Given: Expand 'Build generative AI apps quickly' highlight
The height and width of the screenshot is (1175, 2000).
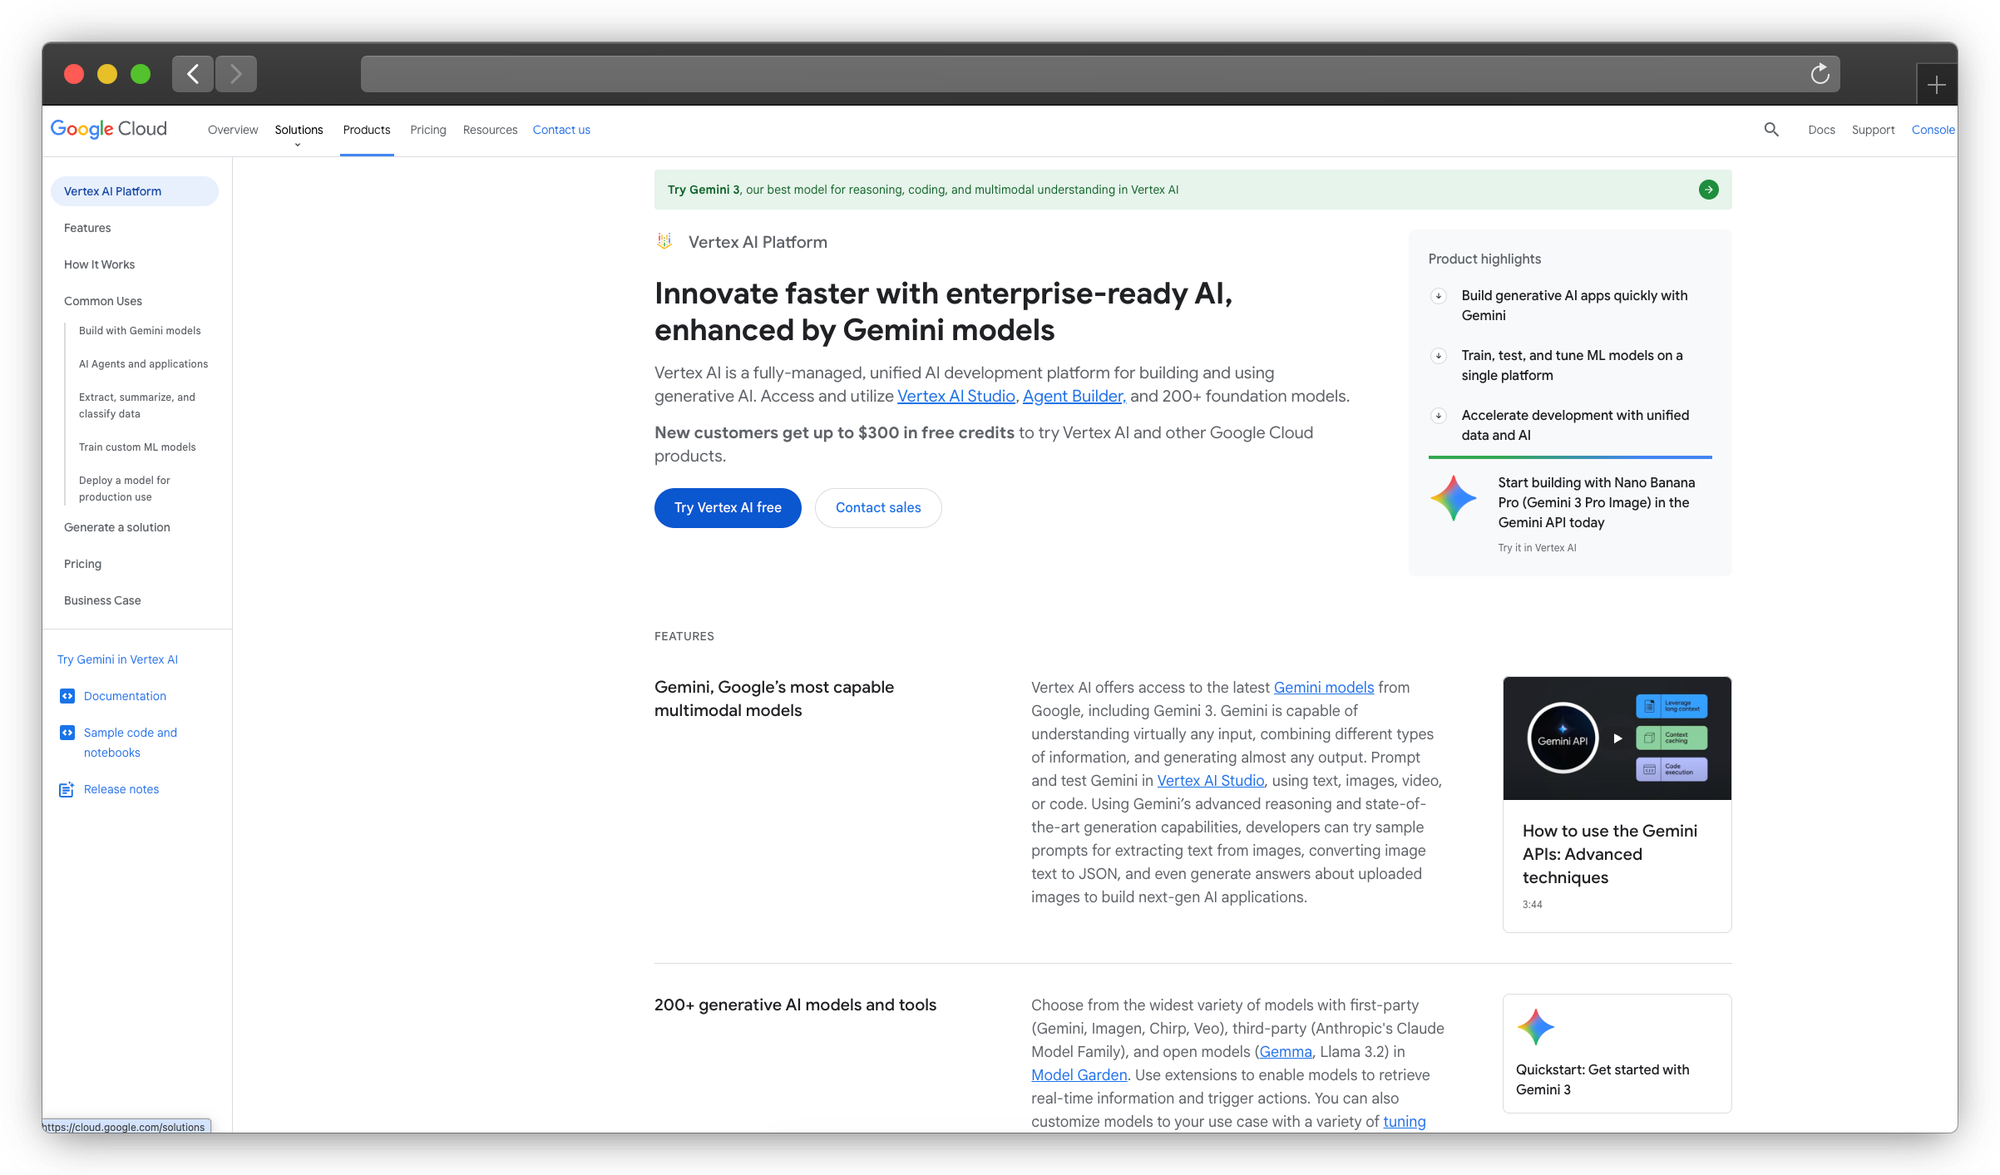Looking at the screenshot, I should click(1438, 296).
